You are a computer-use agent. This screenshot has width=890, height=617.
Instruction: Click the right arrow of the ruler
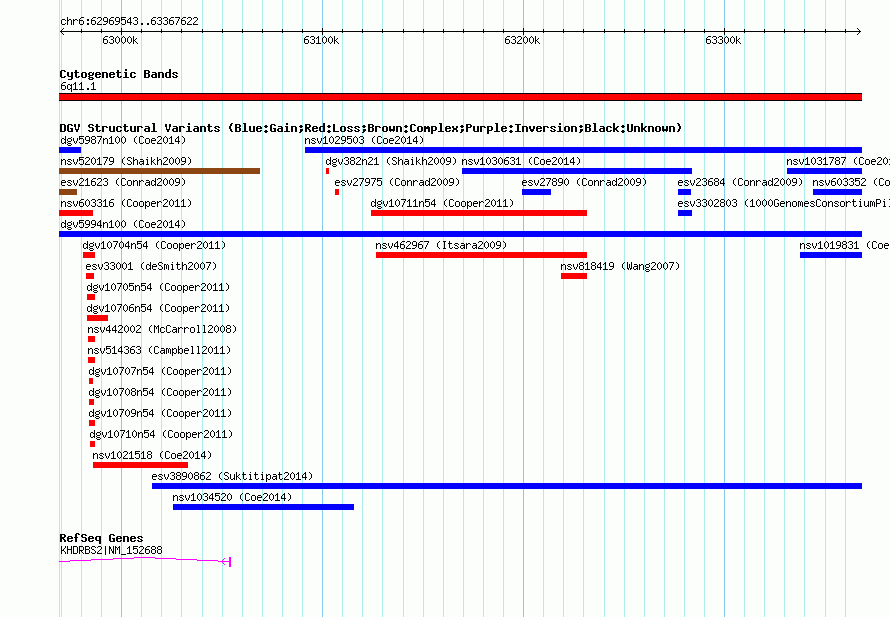[859, 31]
